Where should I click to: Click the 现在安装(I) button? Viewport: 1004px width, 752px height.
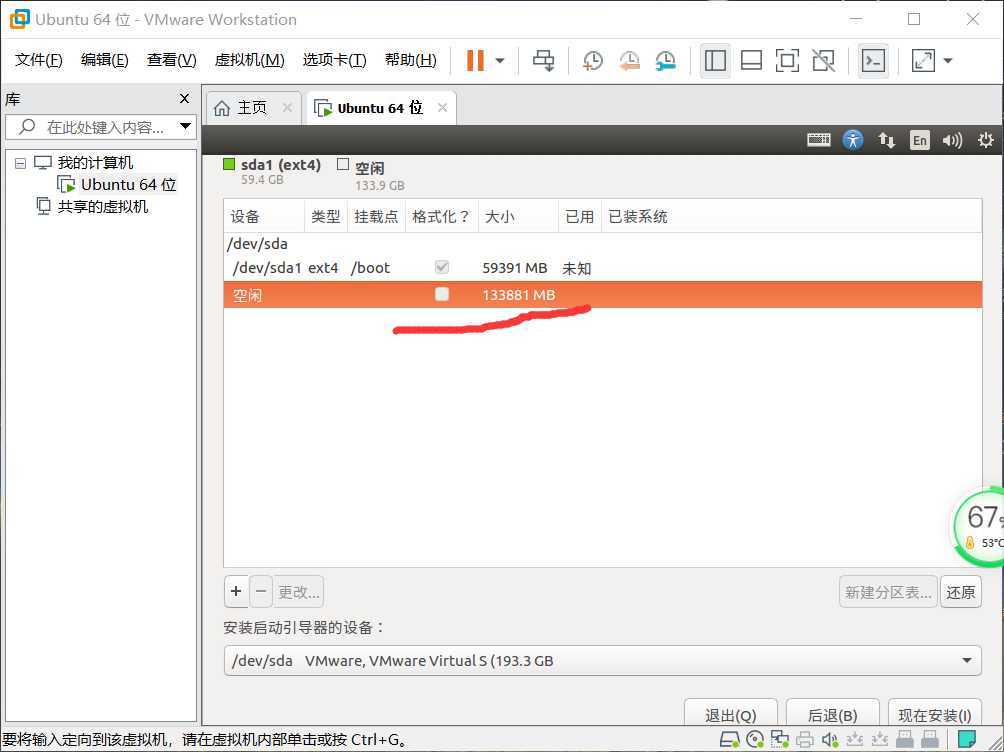[x=935, y=714]
